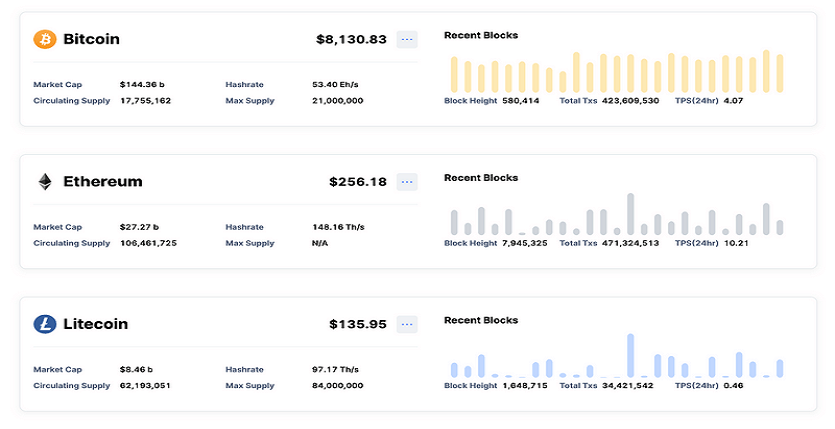Image resolution: width=835 pixels, height=429 pixels.
Task: Open the Litecoin card's three-dot menu
Action: click(x=407, y=324)
